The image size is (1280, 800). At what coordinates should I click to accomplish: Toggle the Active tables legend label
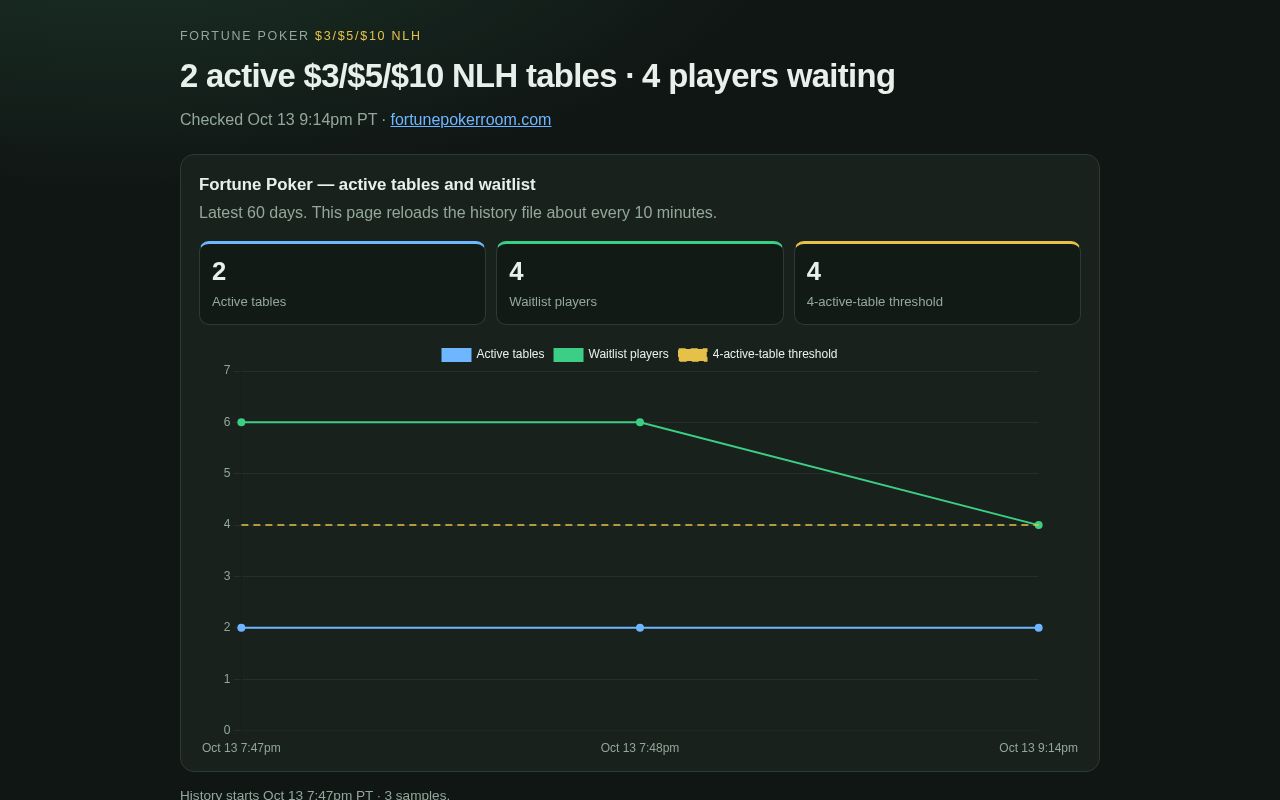point(510,354)
